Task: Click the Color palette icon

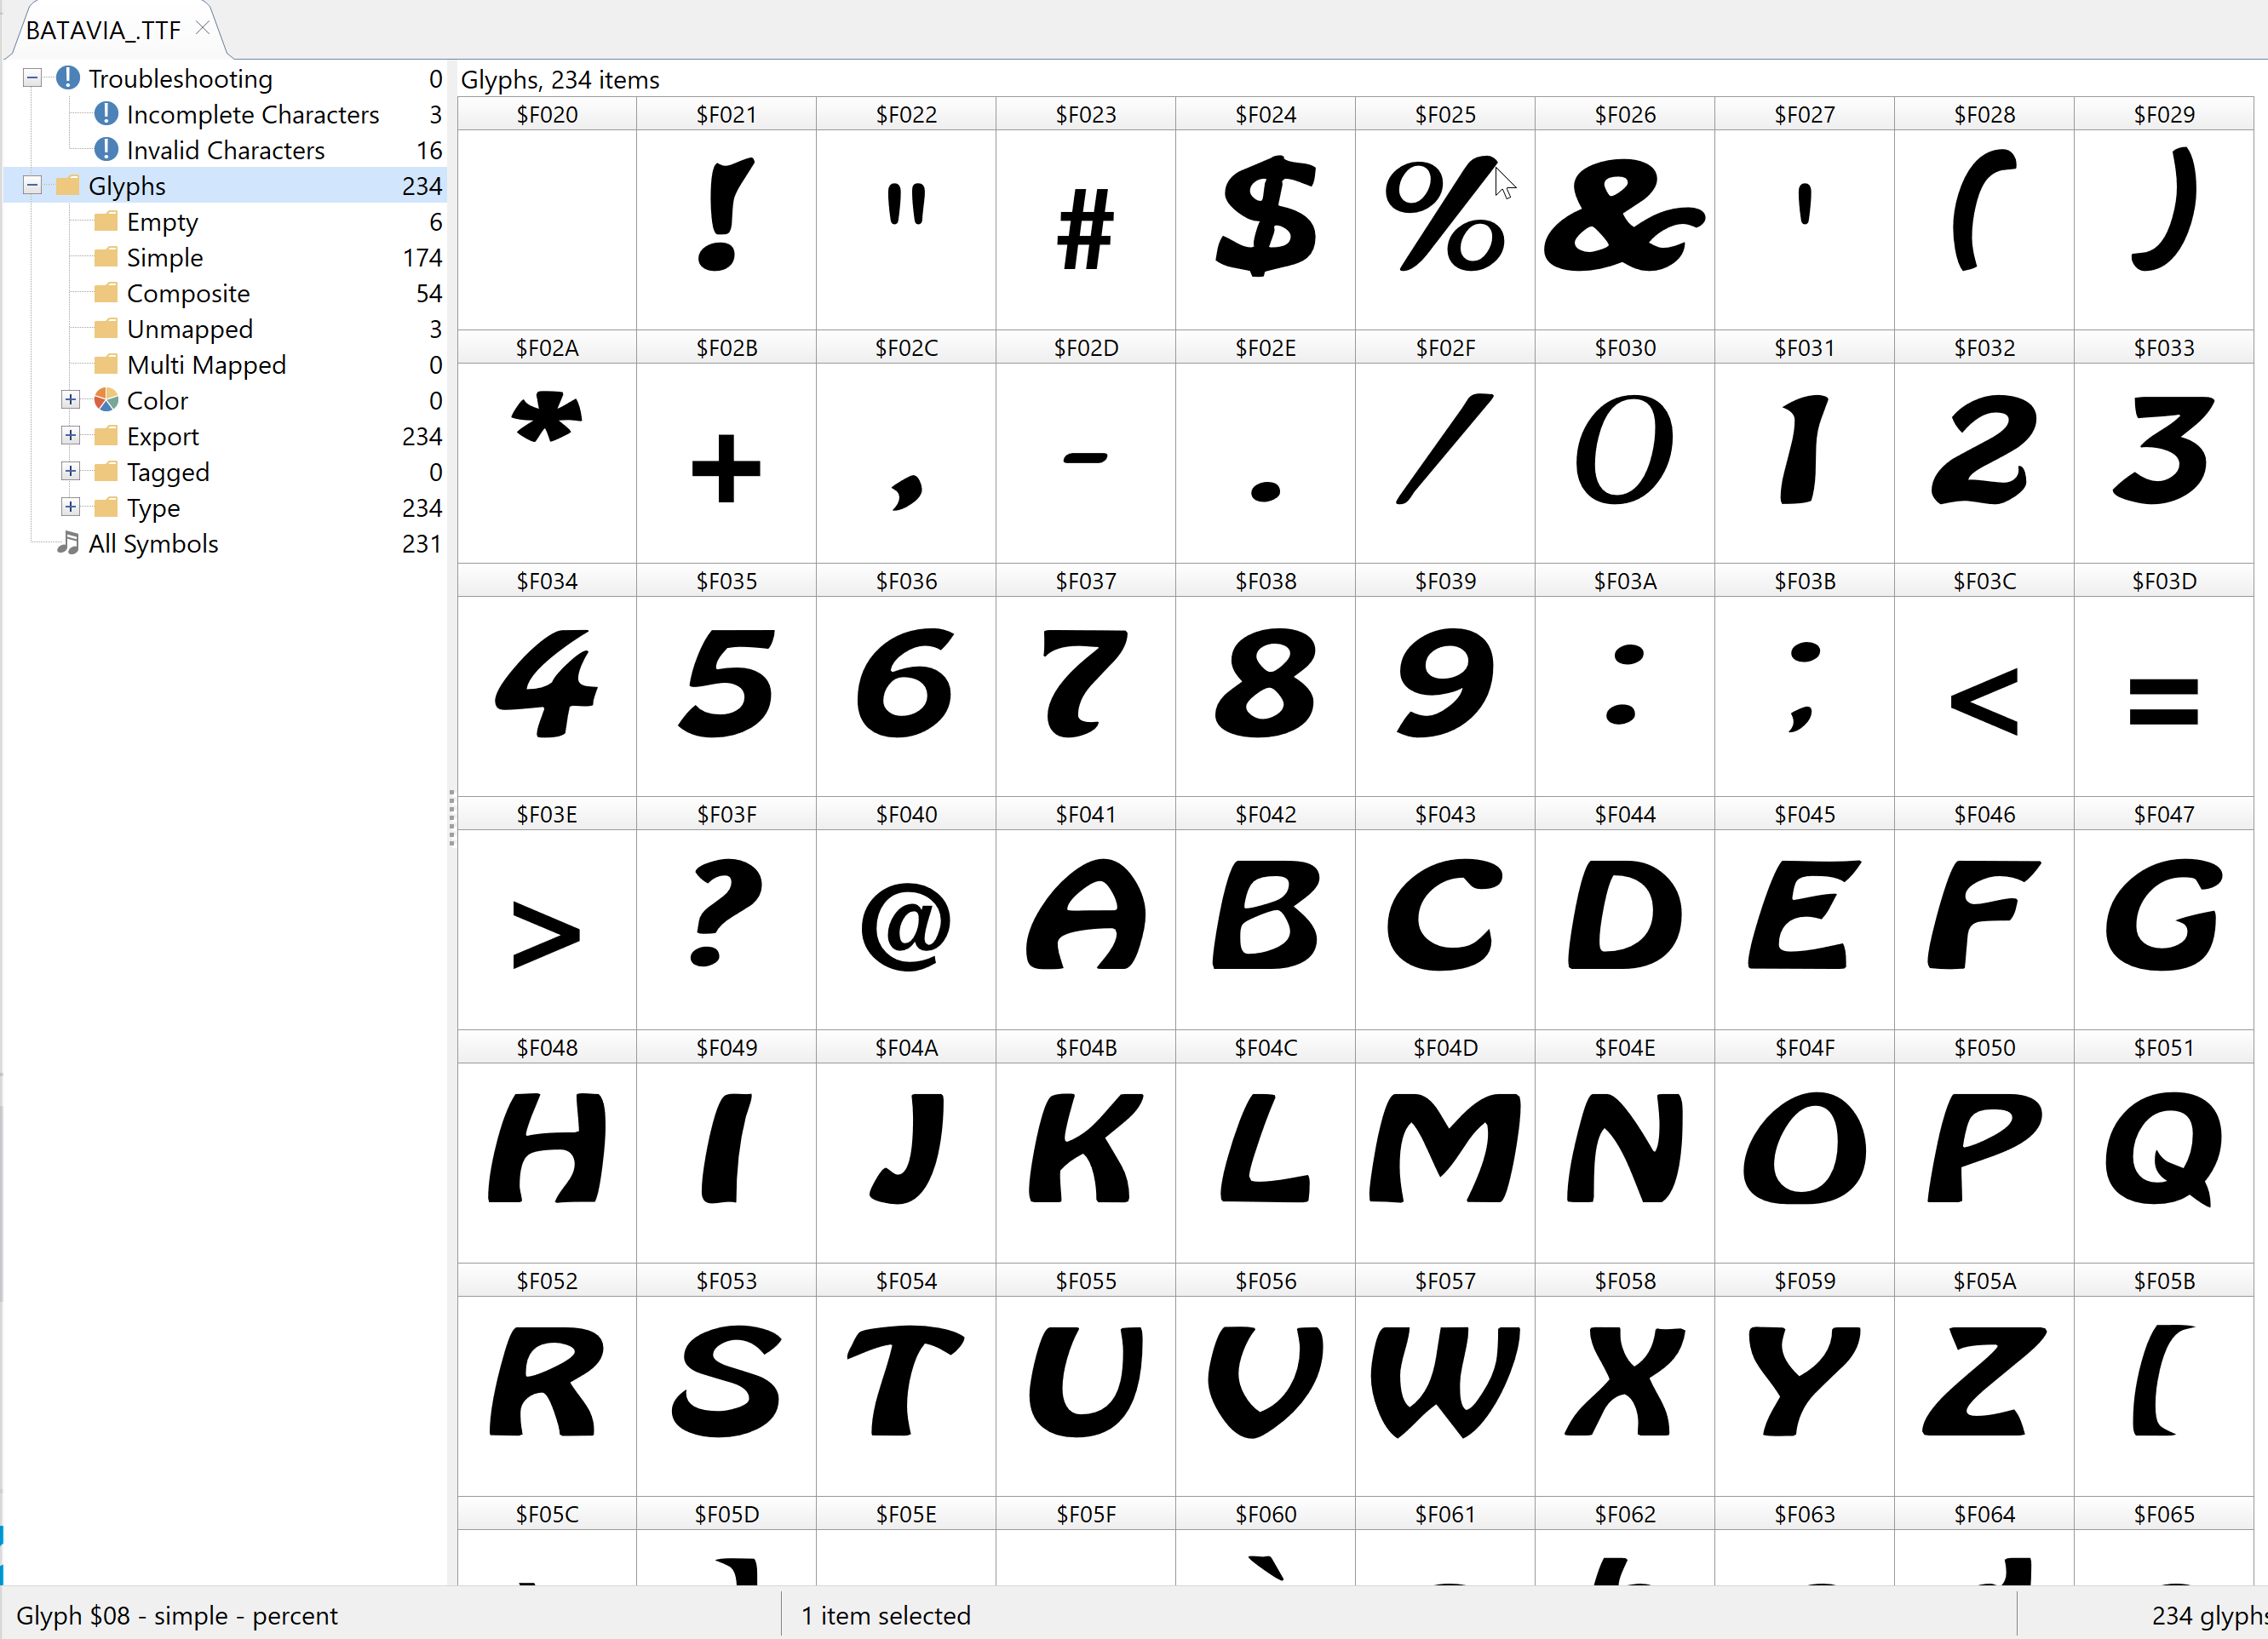Action: tap(106, 400)
